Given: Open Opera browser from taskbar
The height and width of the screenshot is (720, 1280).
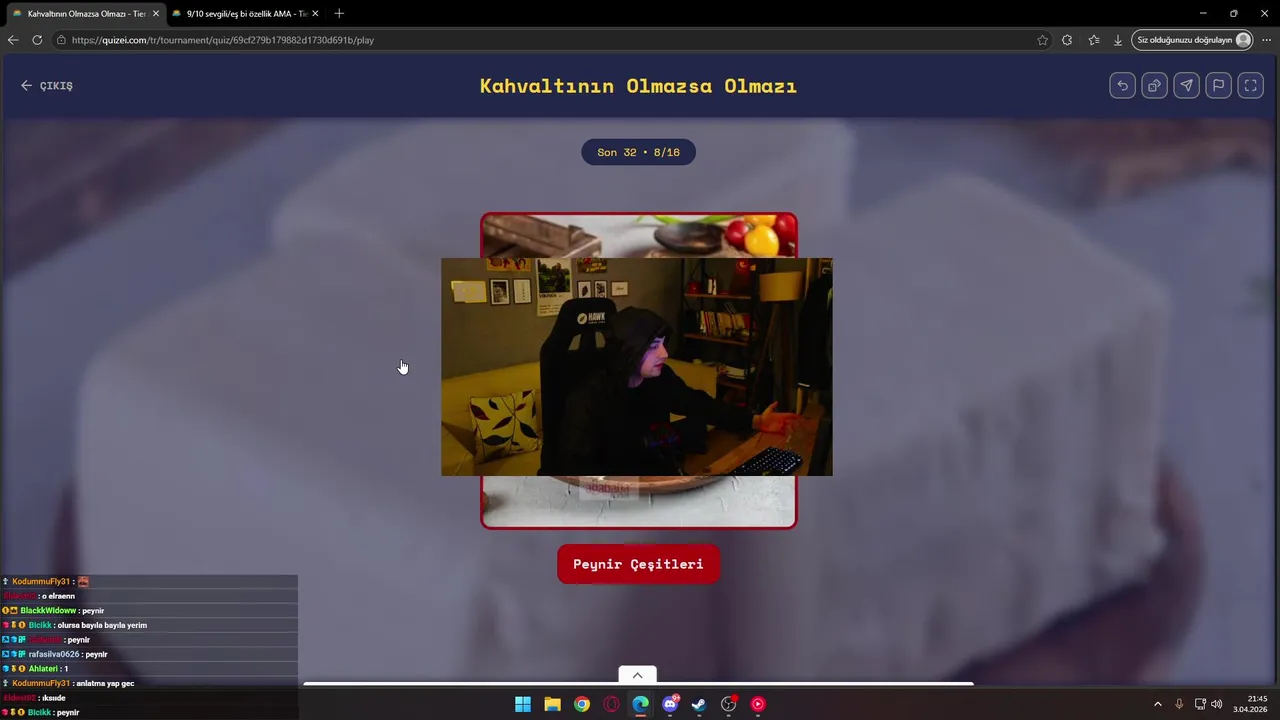Looking at the screenshot, I should pos(611,704).
